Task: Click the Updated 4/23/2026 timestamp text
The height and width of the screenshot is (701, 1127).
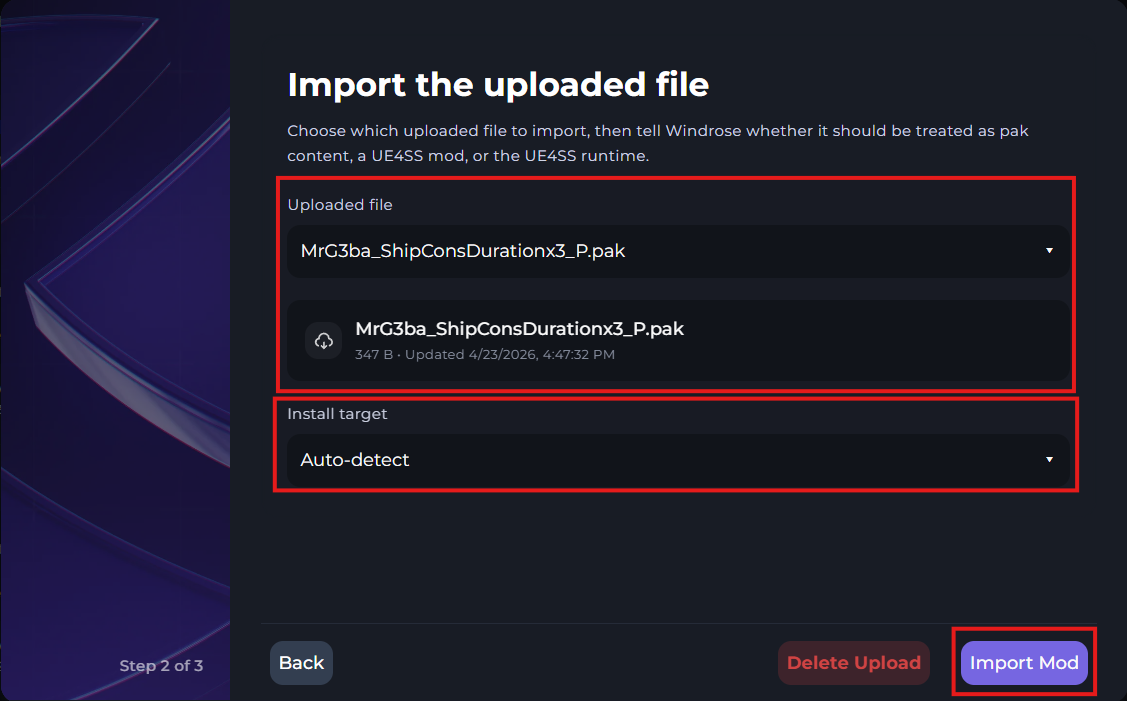Action: coord(508,355)
